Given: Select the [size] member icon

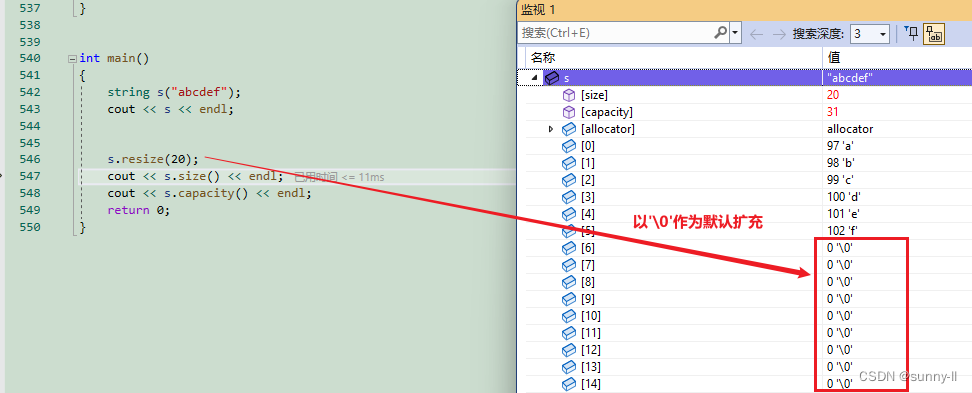Looking at the screenshot, I should [x=568, y=95].
